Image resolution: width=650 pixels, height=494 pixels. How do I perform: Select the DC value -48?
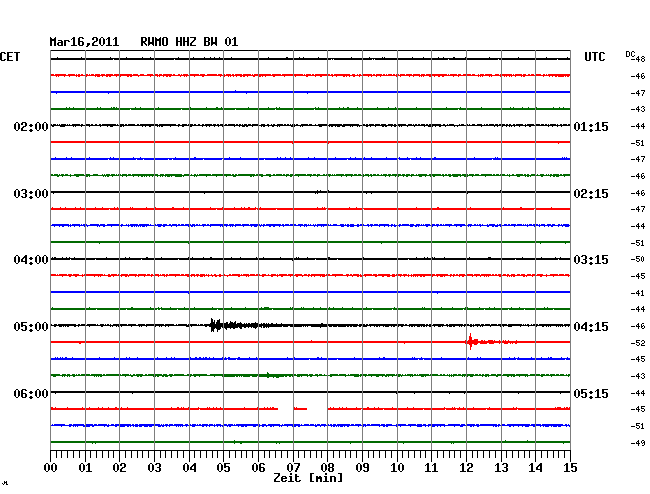point(639,59)
